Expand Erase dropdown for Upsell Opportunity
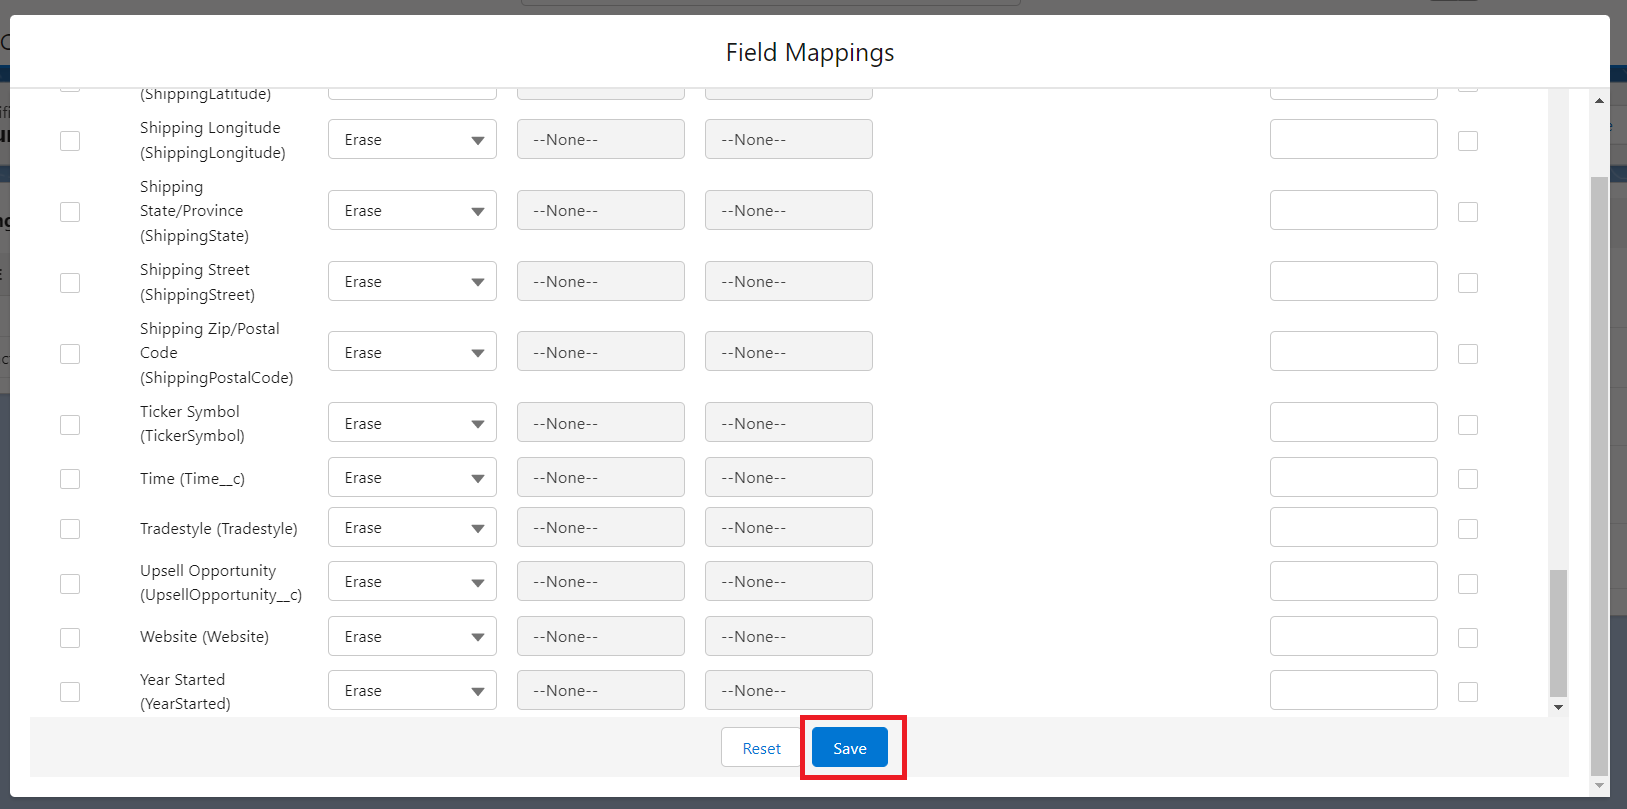This screenshot has height=809, width=1627. point(412,582)
